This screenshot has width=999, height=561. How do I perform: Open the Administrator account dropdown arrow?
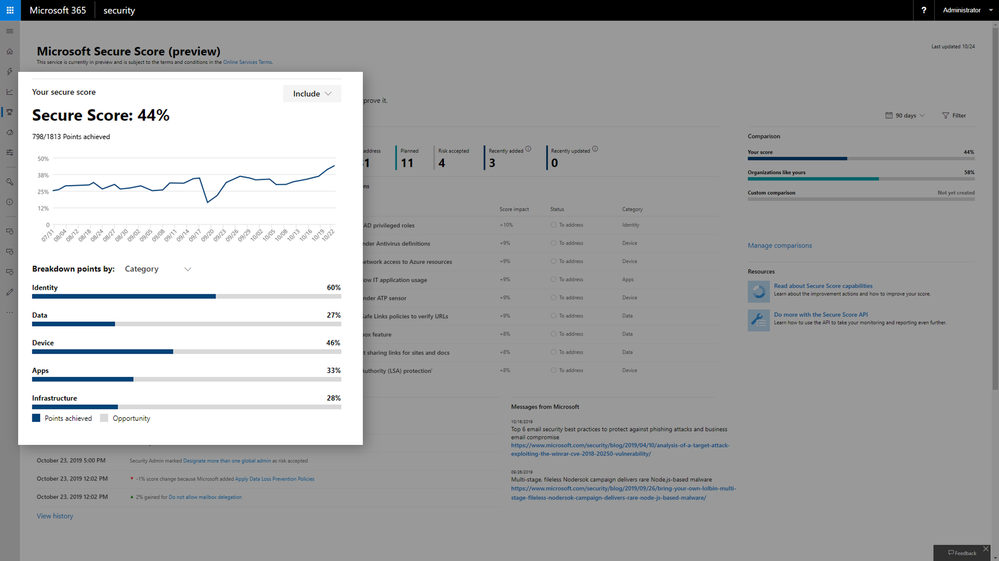pyautogui.click(x=990, y=10)
